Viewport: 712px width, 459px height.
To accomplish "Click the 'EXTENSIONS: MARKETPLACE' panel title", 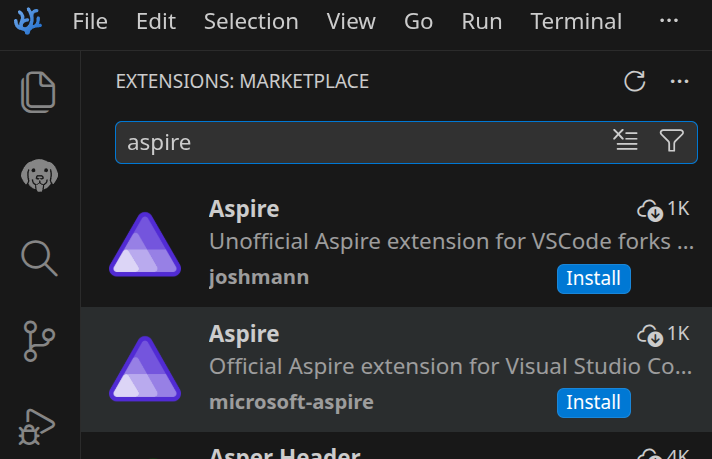I will [242, 81].
